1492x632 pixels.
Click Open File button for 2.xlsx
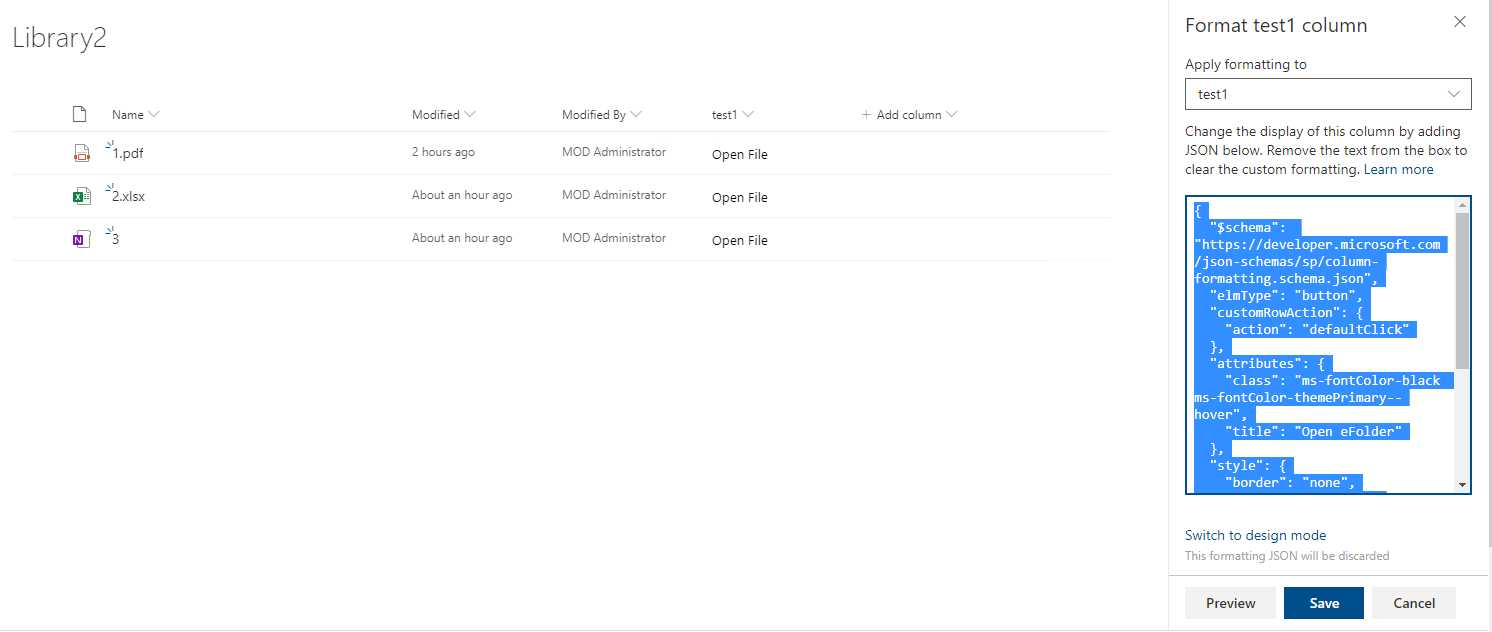[x=740, y=198]
